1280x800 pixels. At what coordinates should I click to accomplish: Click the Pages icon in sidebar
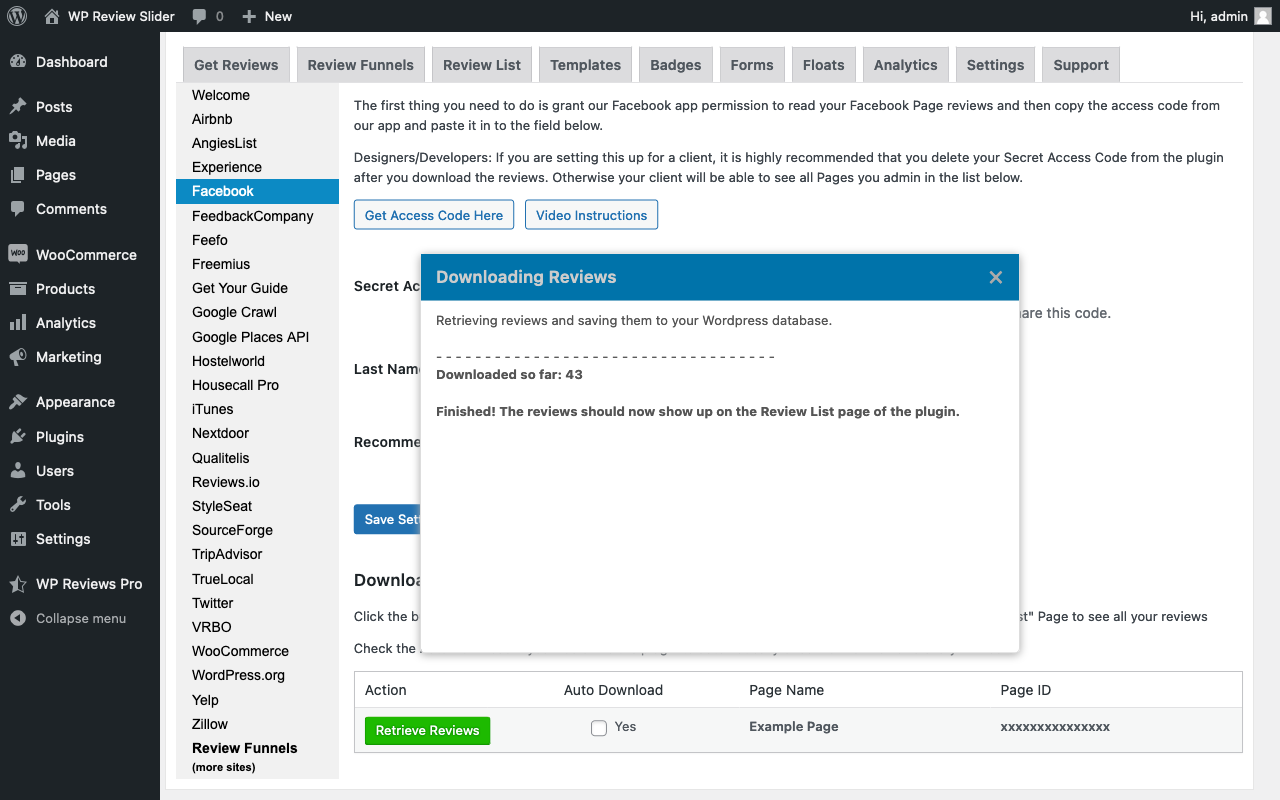click(18, 175)
